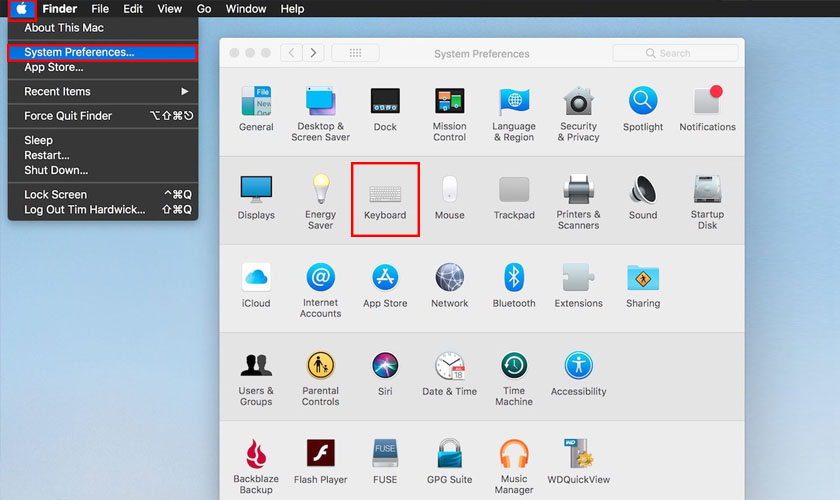This screenshot has width=840, height=500.
Task: Open the General preferences pane
Action: (256, 109)
